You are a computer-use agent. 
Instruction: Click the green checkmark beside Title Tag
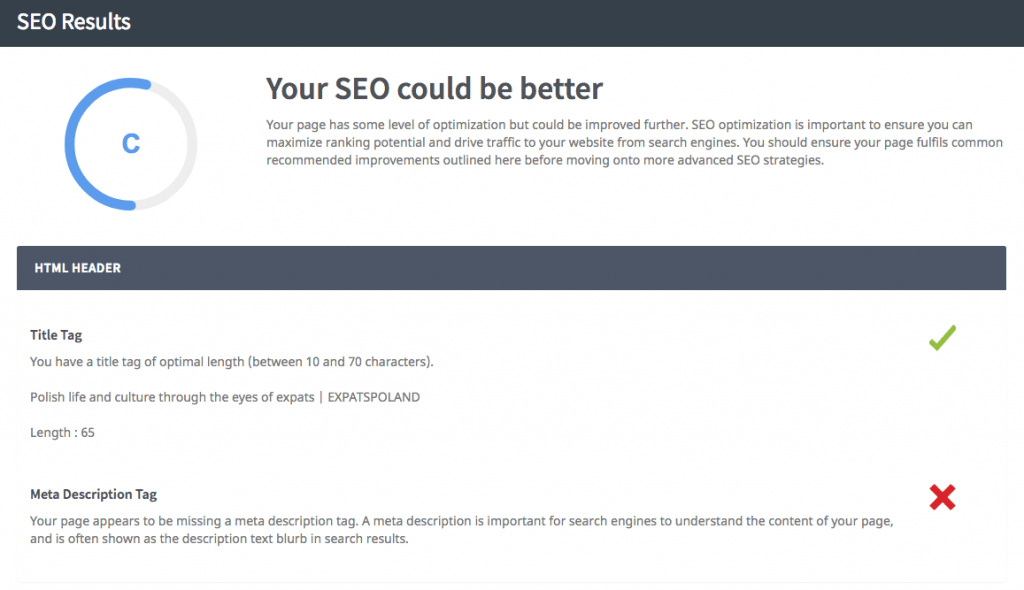pyautogui.click(x=941, y=337)
